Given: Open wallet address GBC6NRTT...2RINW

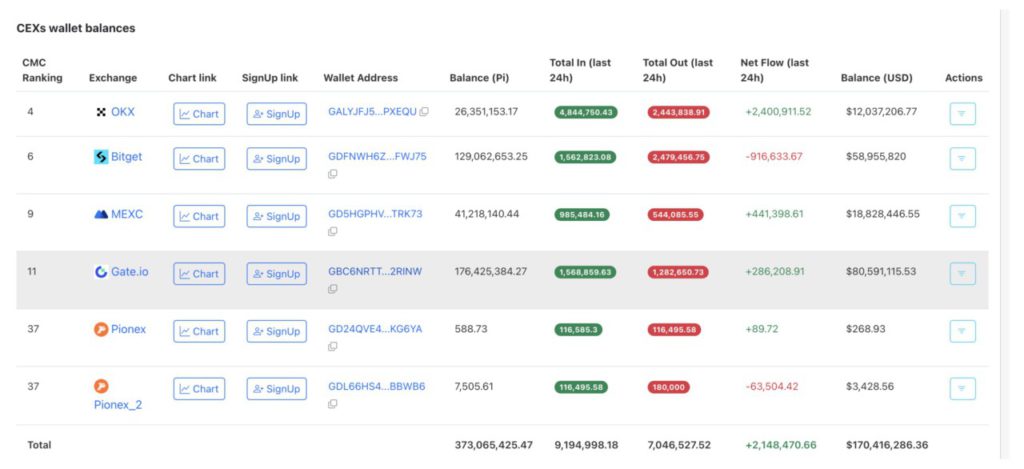Looking at the screenshot, I should tap(375, 272).
